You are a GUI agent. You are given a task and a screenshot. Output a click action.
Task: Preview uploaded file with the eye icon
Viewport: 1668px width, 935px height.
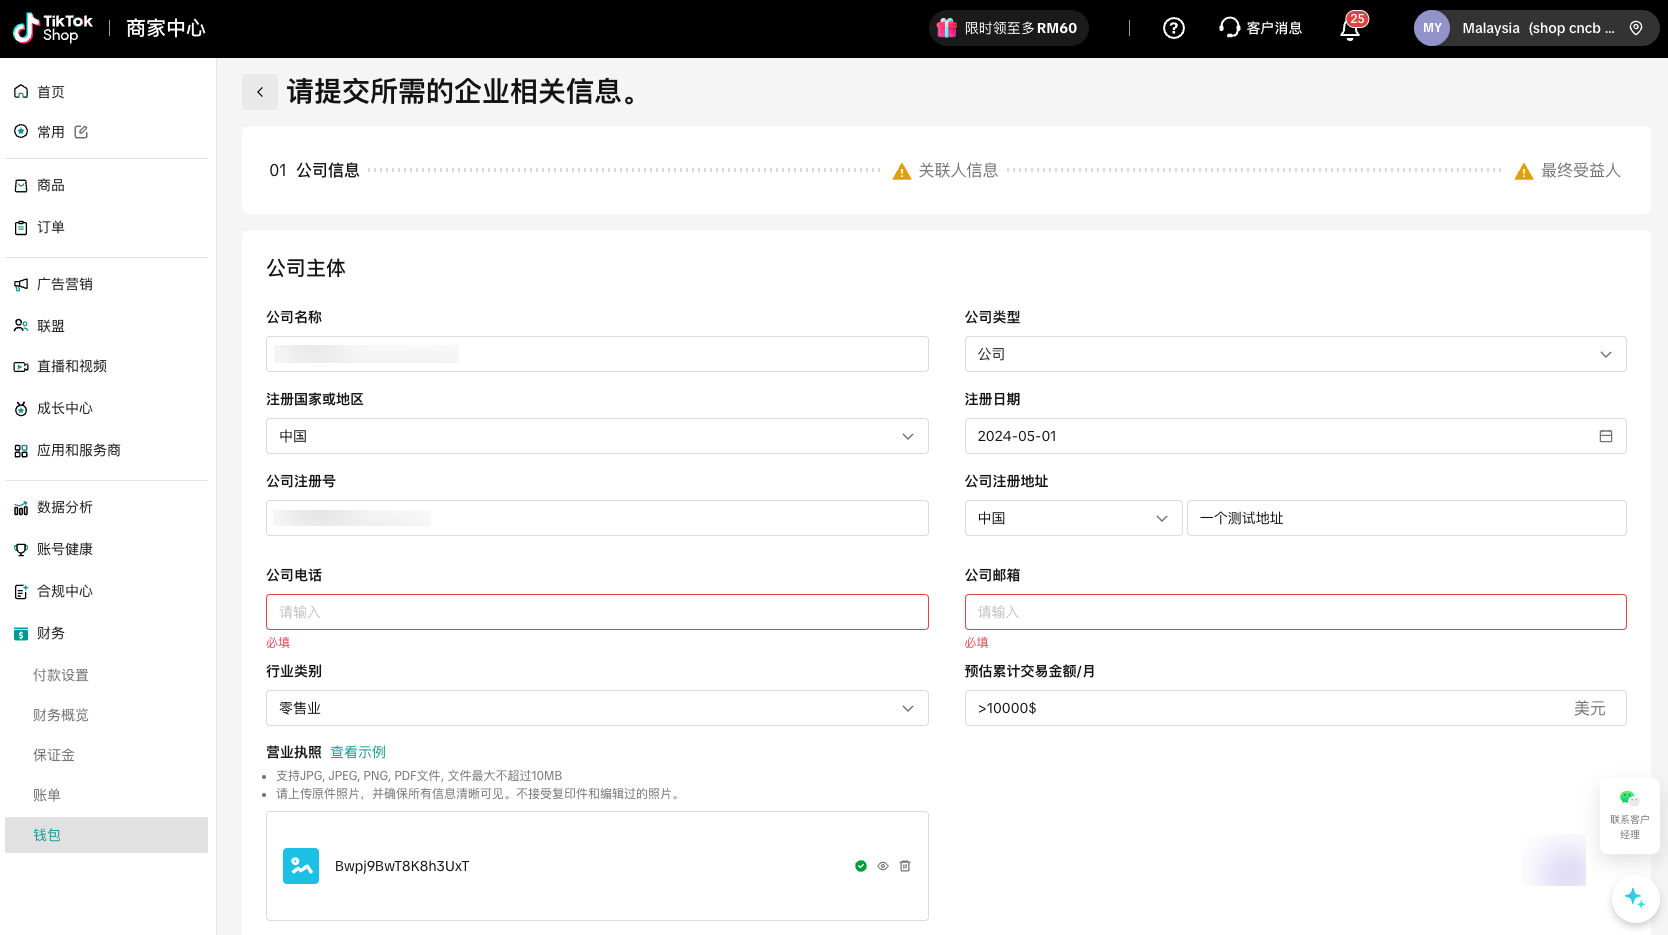[883, 866]
